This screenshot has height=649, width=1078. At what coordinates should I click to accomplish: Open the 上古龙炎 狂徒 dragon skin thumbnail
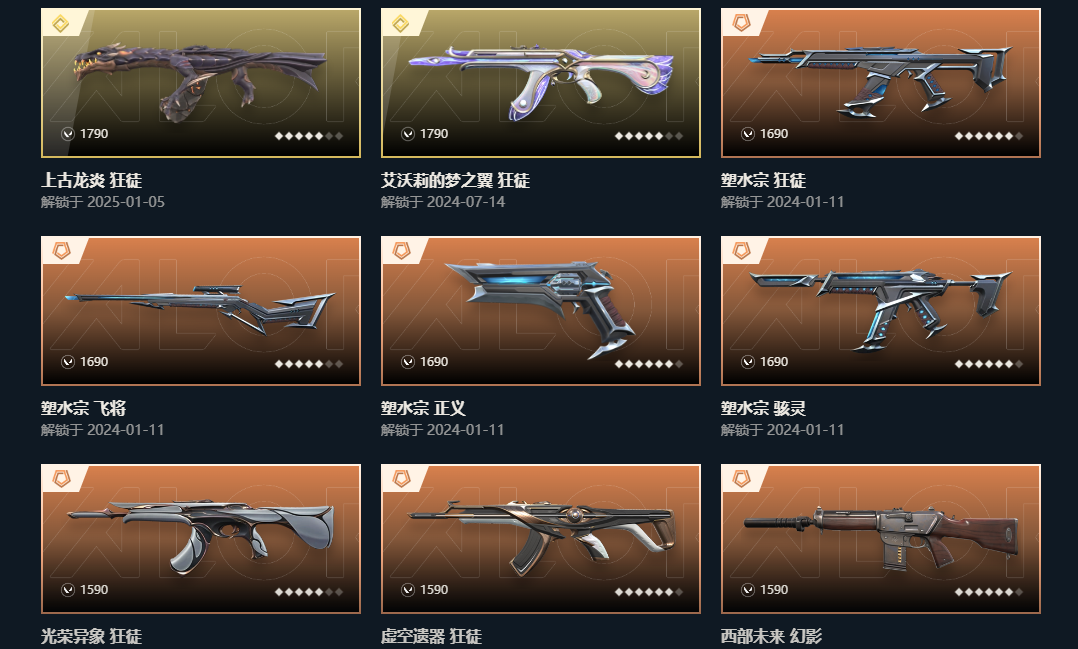(x=201, y=83)
